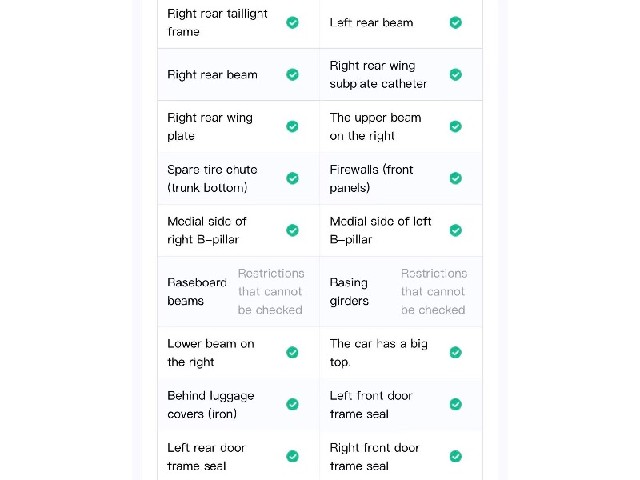
Task: Select the green checkmark for Right rear beam
Action: [292, 75]
